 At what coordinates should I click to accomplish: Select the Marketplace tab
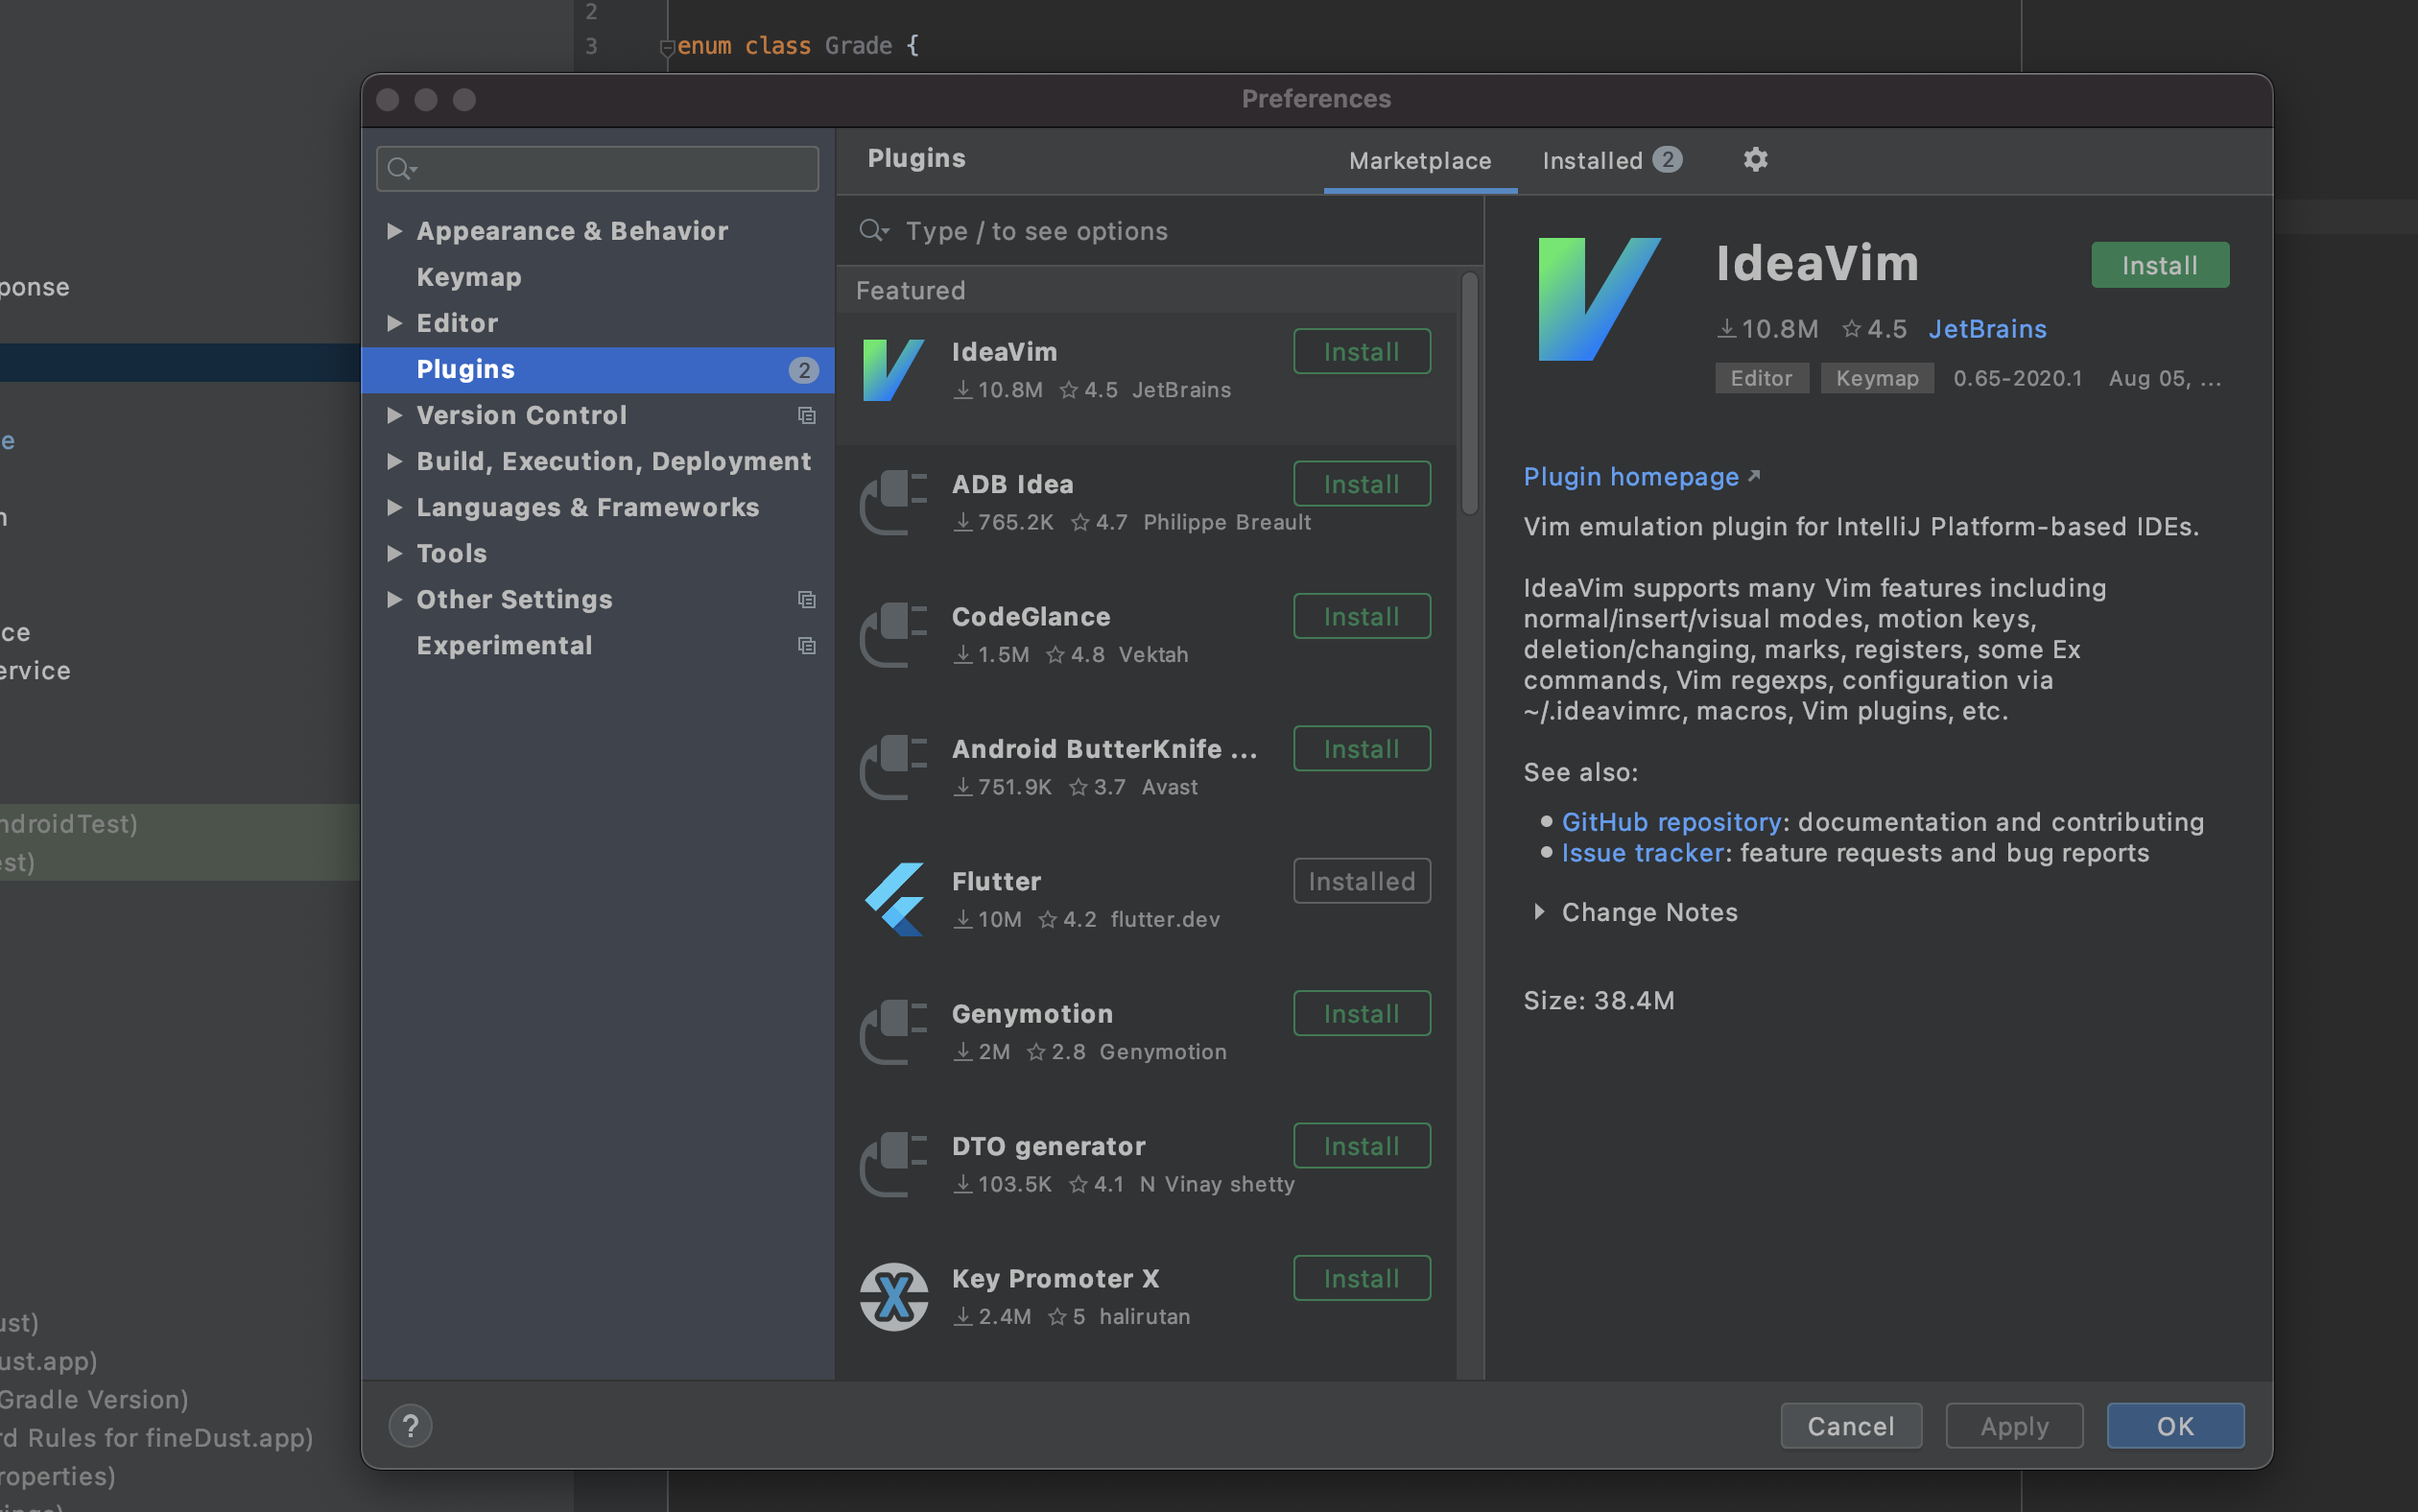click(1419, 160)
